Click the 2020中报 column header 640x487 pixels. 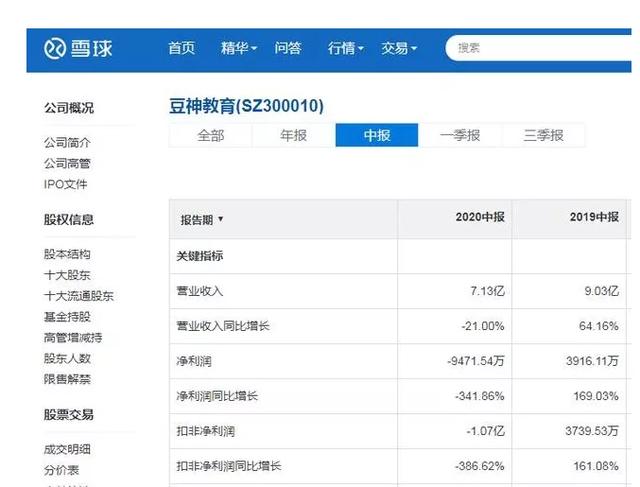[480, 217]
